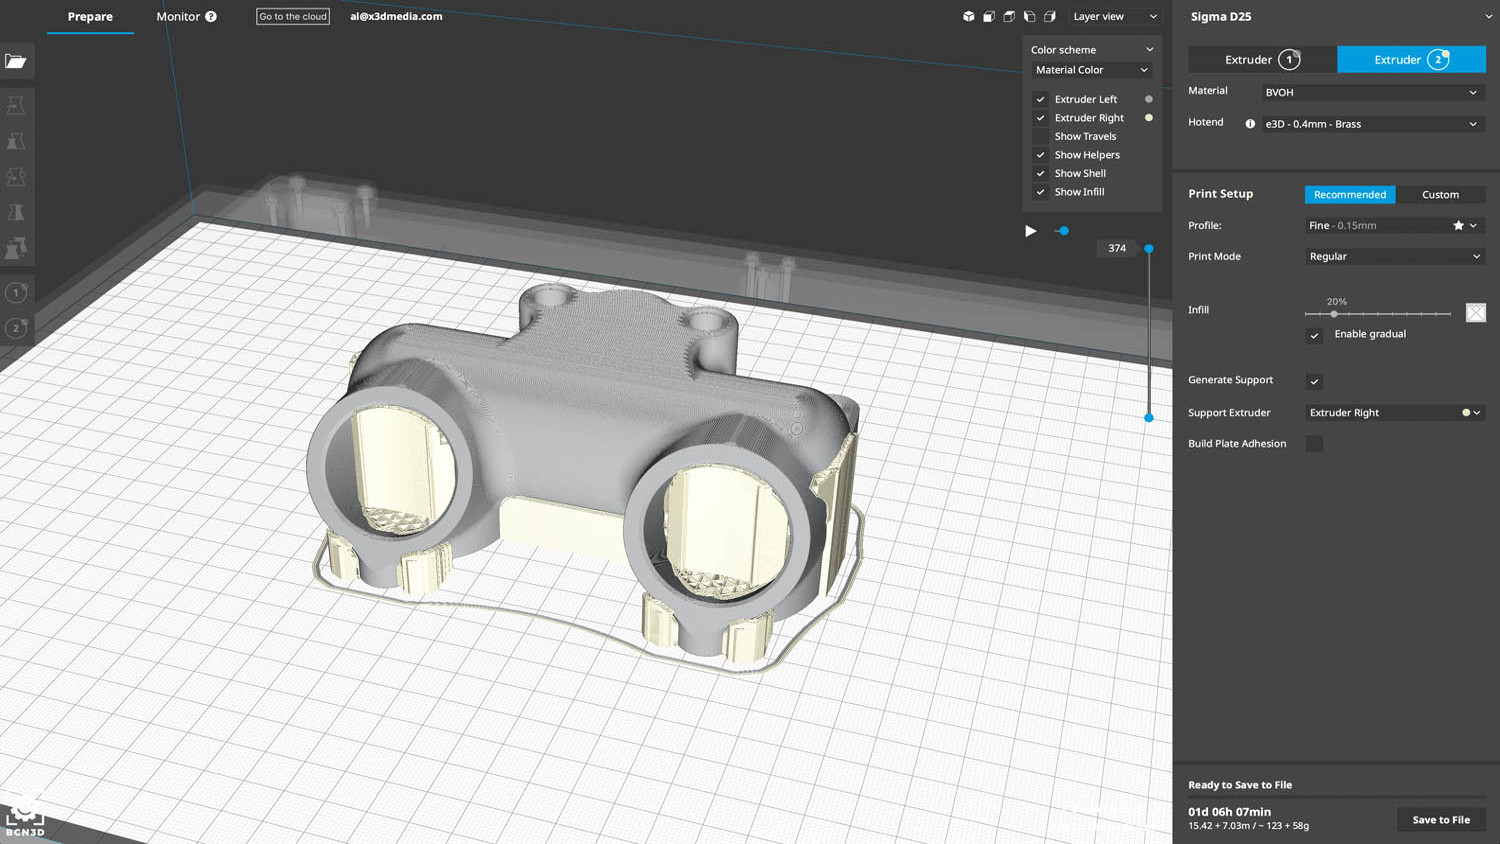Click the Hotend info icon

(x=1250, y=124)
